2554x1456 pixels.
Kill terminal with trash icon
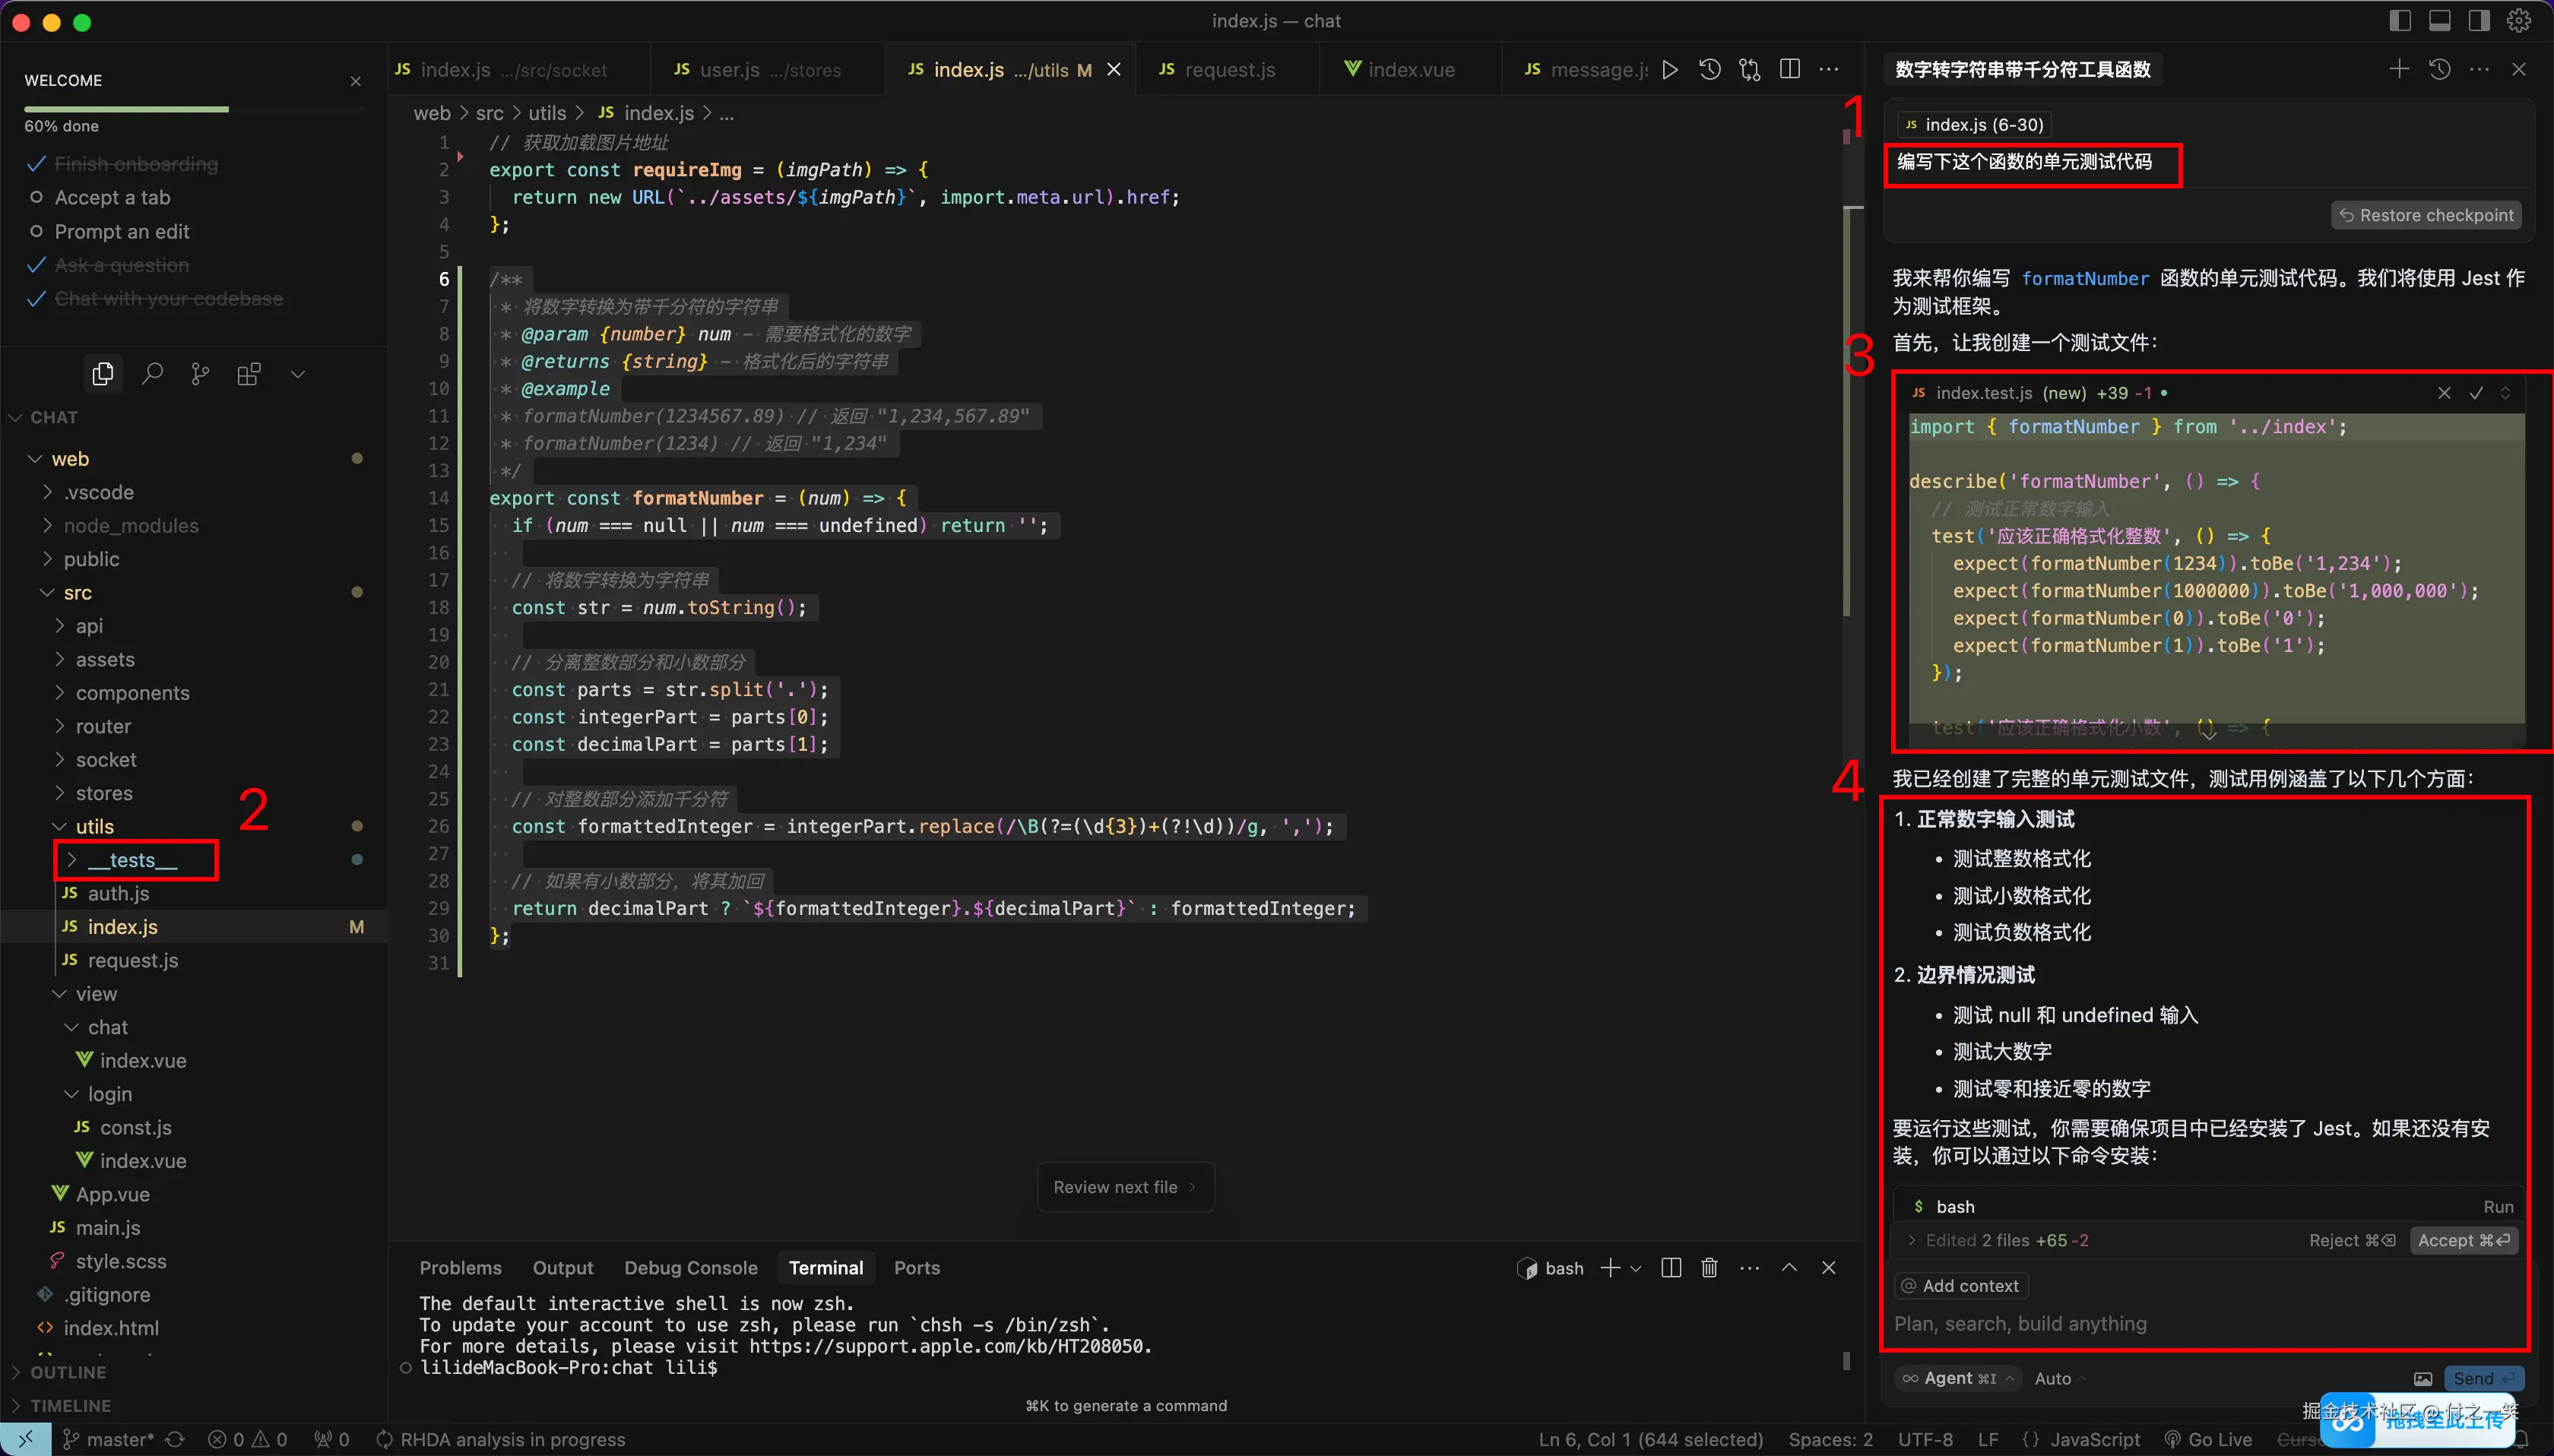tap(1710, 1268)
